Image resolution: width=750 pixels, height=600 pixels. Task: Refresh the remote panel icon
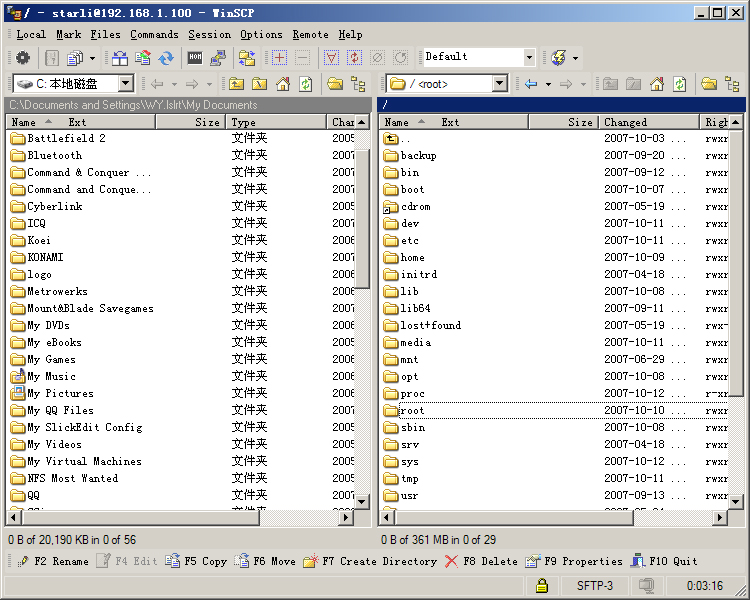(680, 84)
